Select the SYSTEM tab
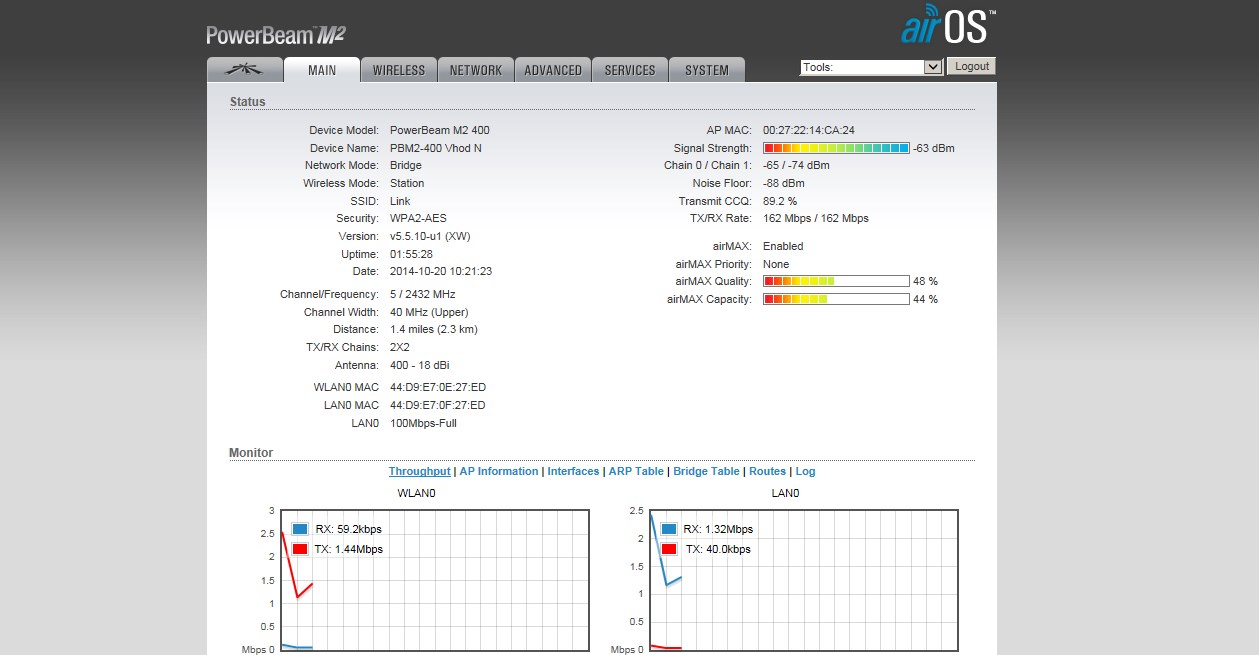The image size is (1259, 655). click(x=707, y=70)
